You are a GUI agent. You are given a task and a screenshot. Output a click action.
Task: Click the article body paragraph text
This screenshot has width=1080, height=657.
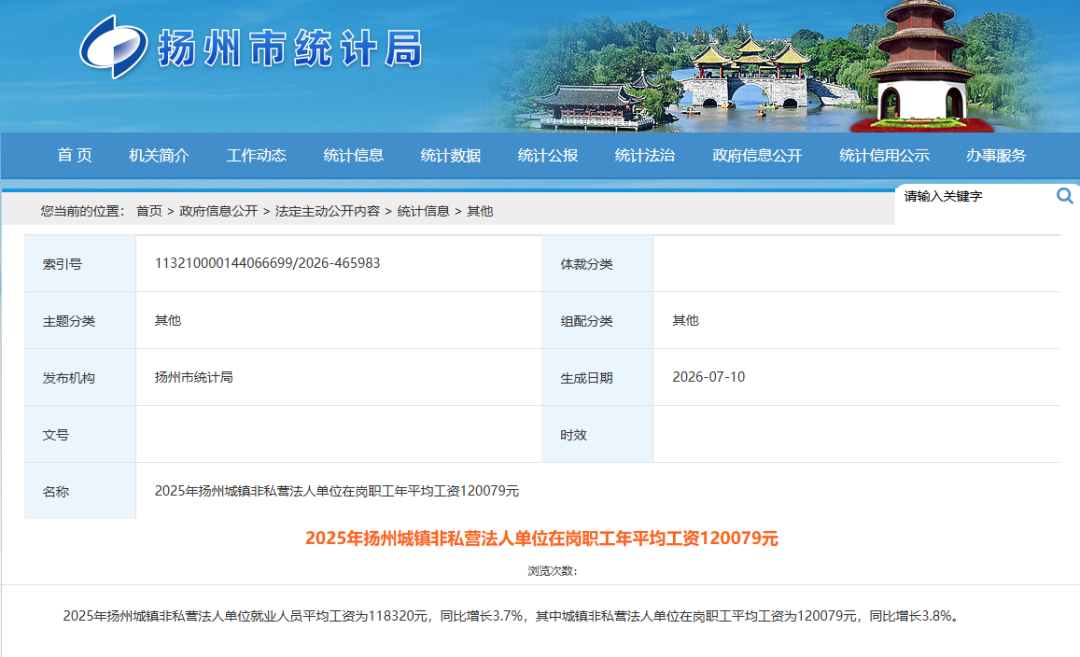tap(510, 616)
